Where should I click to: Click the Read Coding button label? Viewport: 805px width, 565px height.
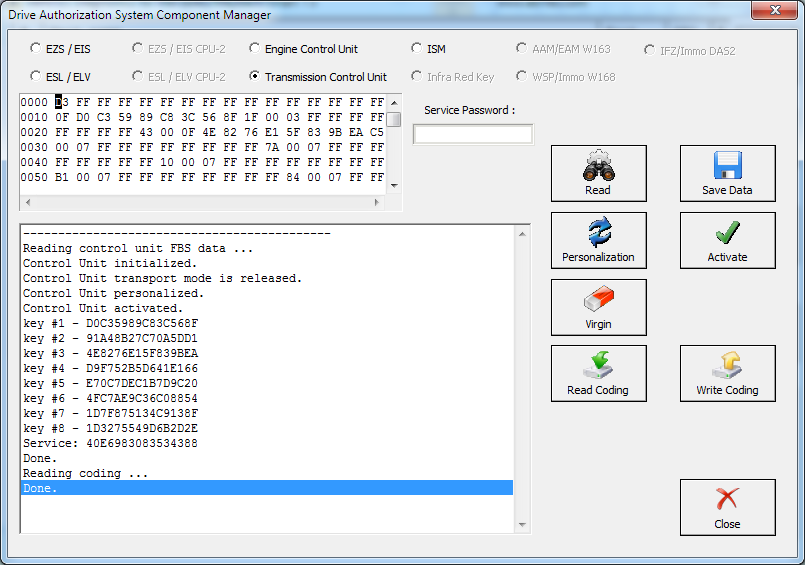[x=598, y=391]
